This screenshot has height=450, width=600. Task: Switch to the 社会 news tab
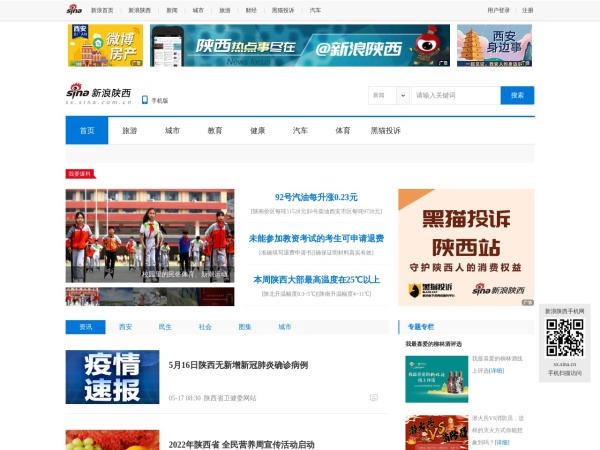(205, 327)
